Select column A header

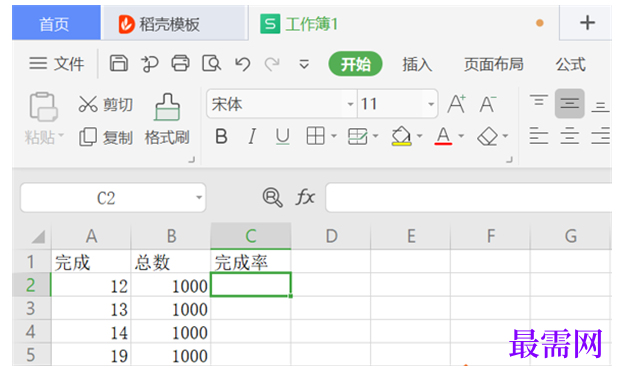click(91, 236)
